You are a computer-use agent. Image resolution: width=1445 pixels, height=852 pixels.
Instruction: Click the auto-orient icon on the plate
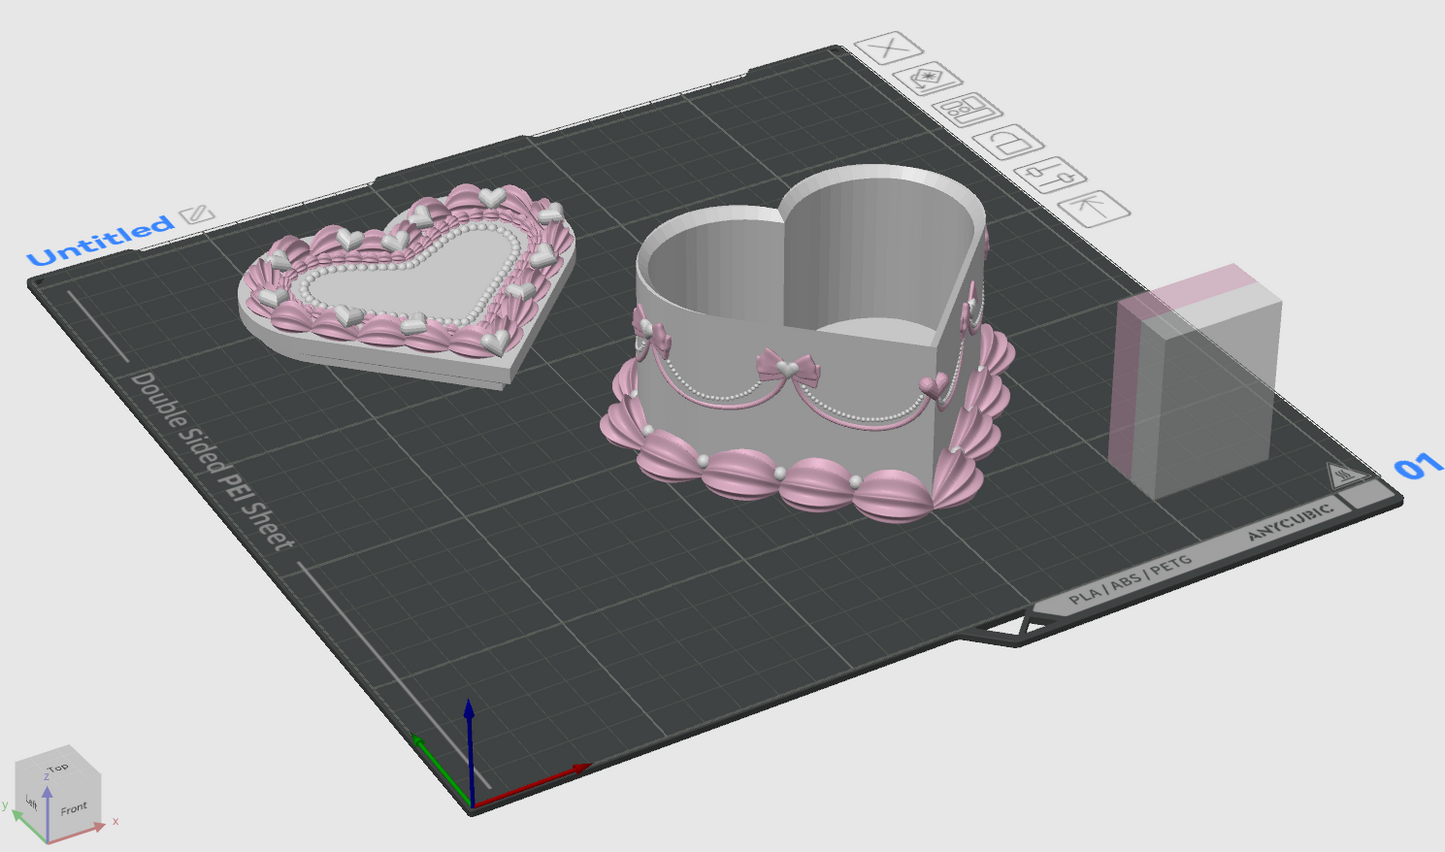927,79
